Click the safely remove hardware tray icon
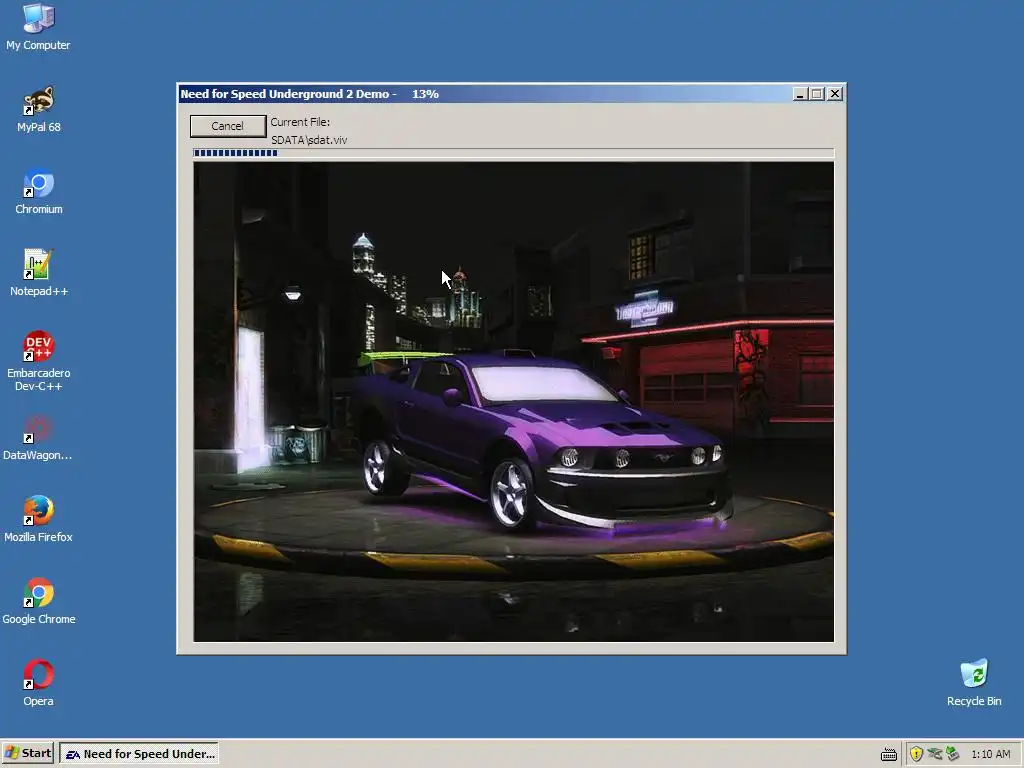Viewport: 1024px width, 768px height. point(952,754)
